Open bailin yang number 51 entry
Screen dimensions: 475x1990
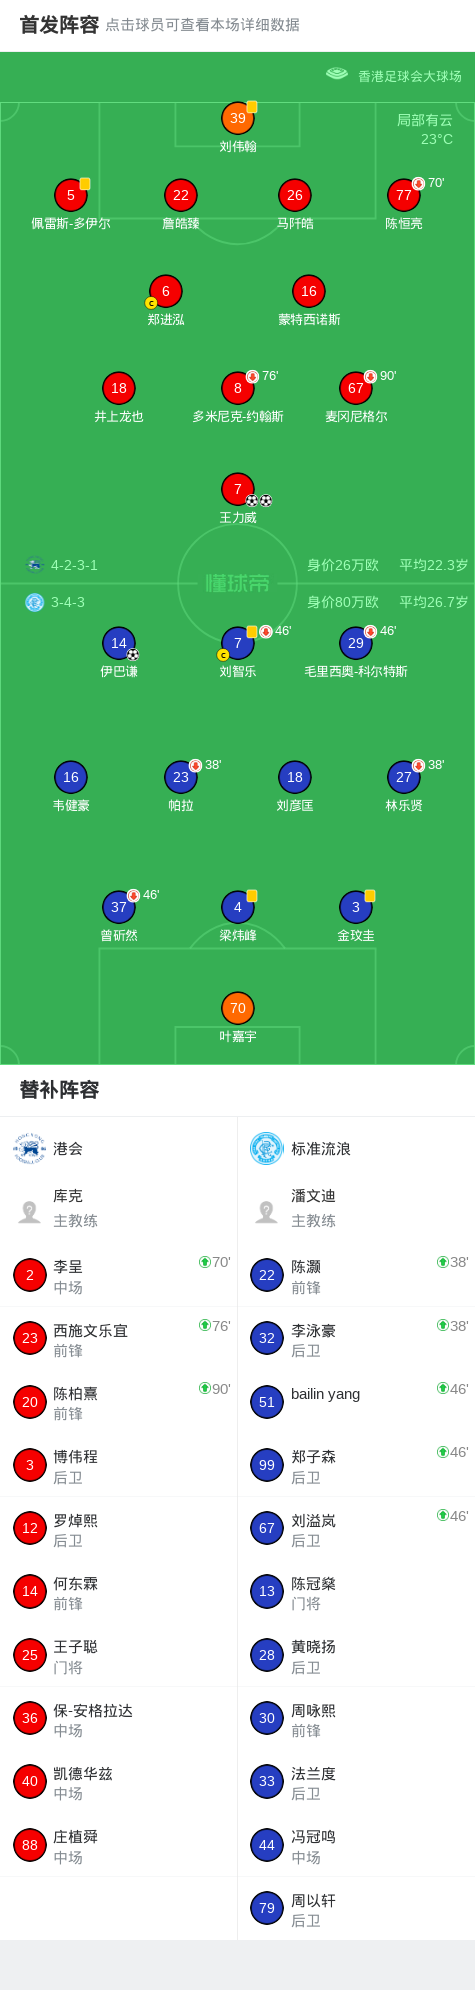356,1401
